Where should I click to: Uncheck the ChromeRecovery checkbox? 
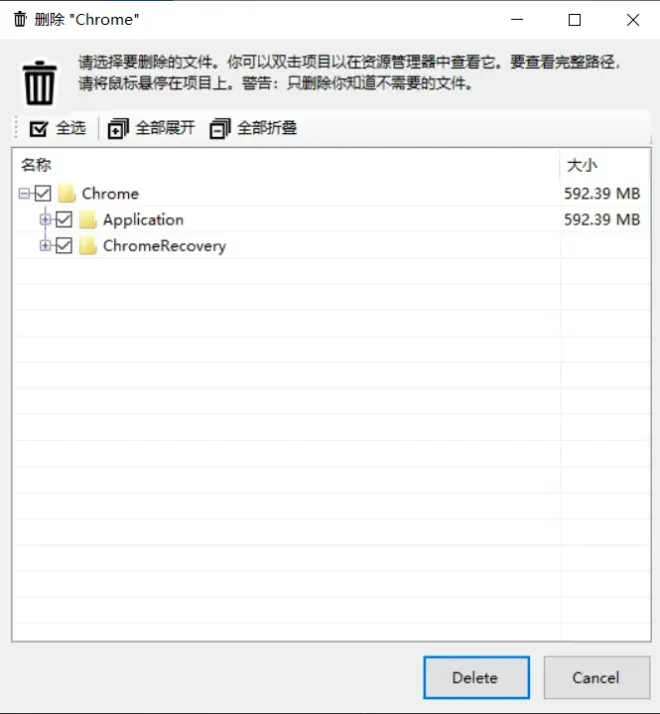pos(64,246)
